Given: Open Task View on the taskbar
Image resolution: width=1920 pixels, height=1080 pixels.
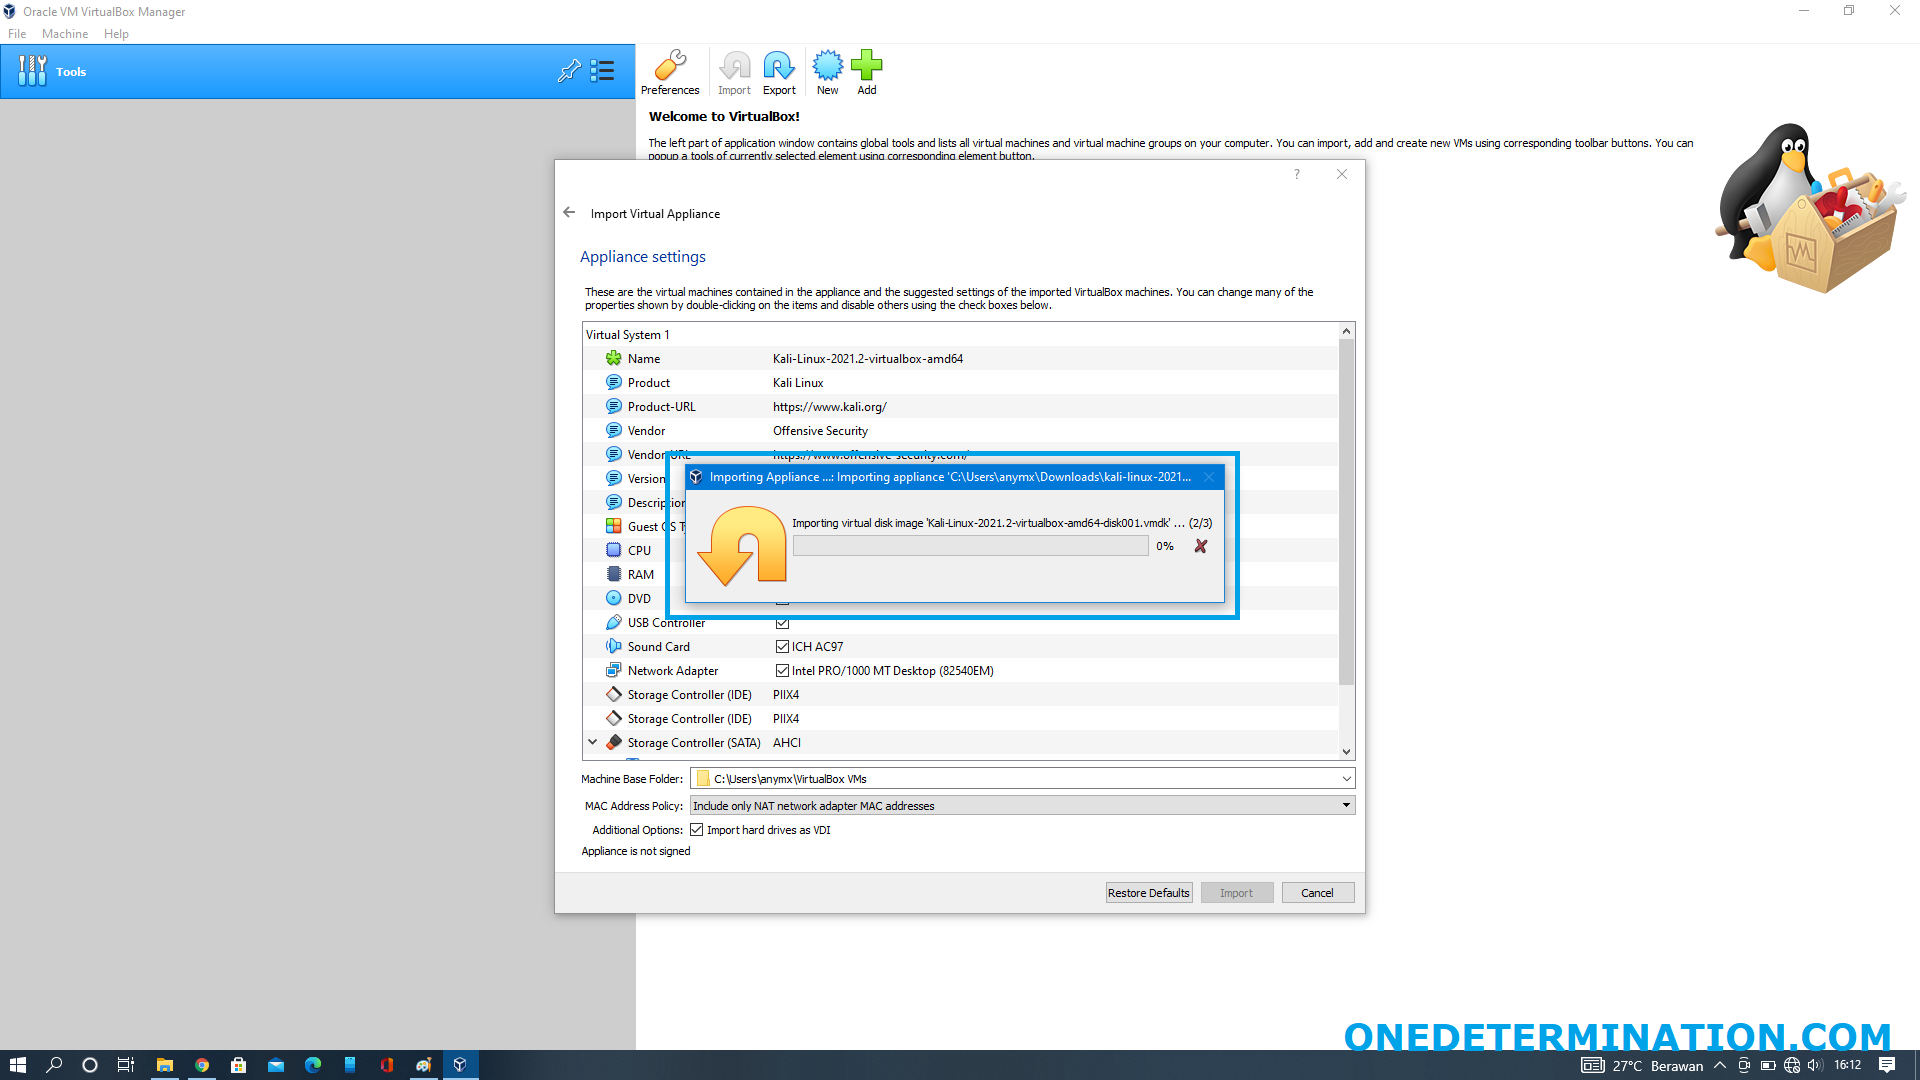Looking at the screenshot, I should point(126,1065).
